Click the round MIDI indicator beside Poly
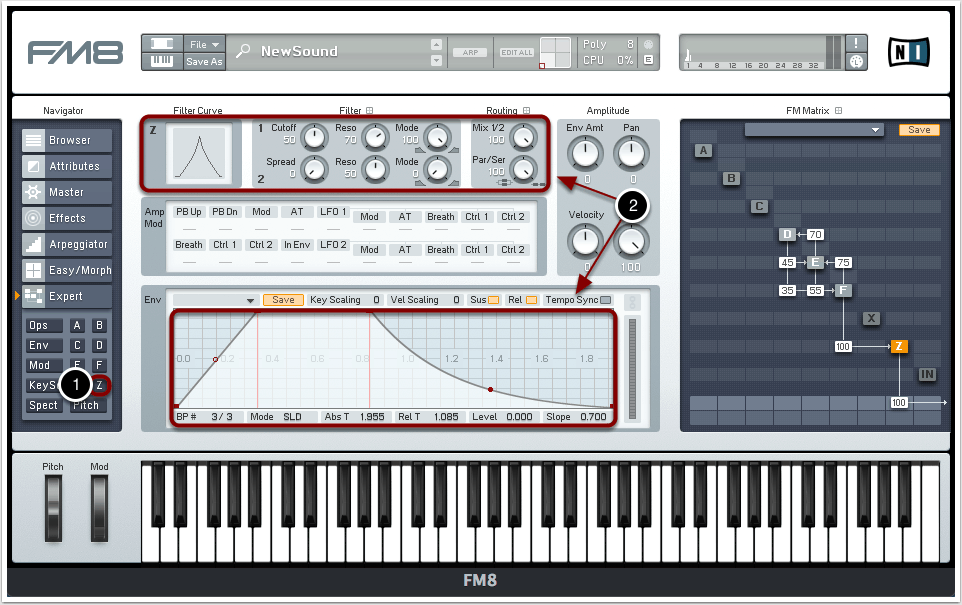 [648, 44]
